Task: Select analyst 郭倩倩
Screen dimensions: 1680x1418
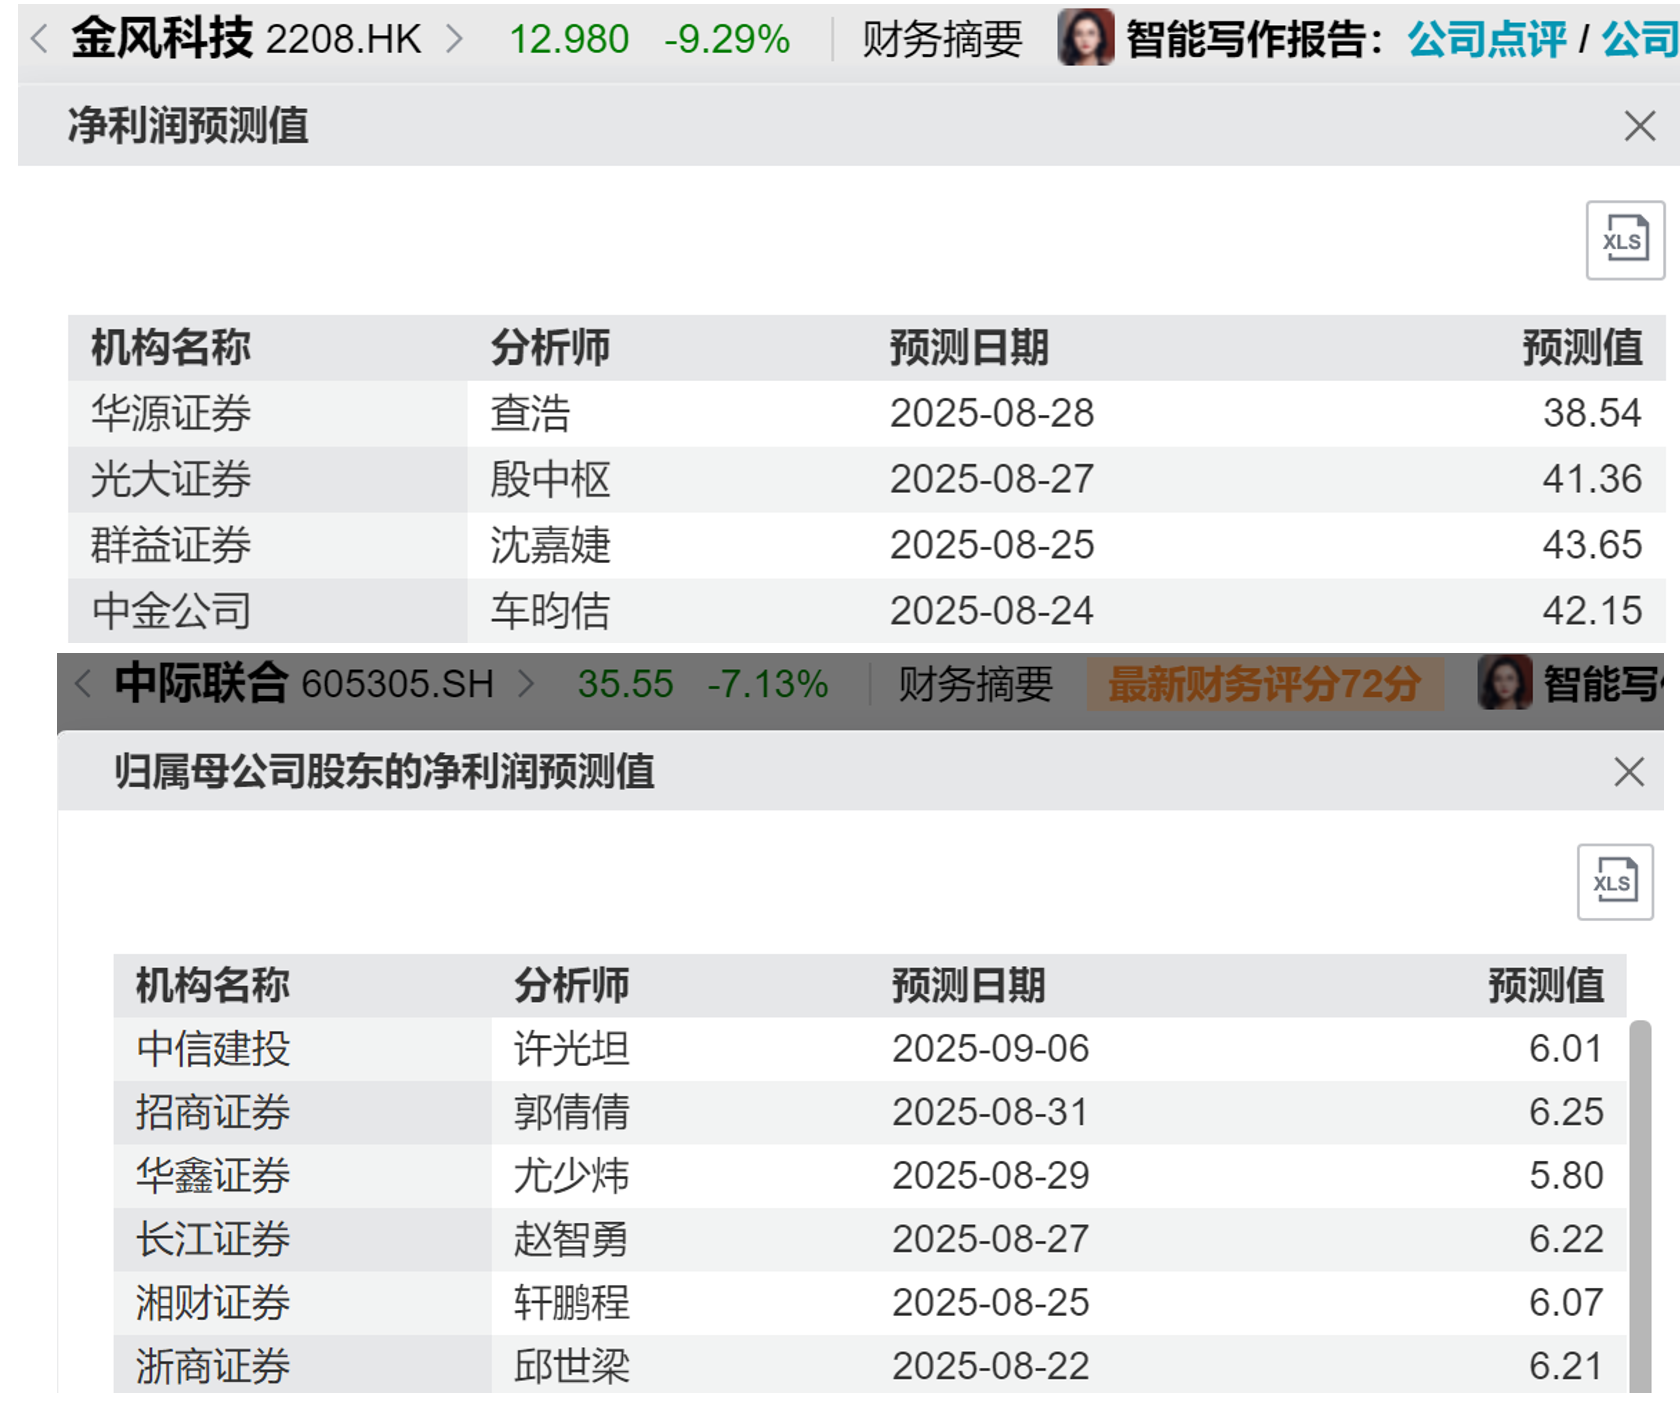Action: point(571,1112)
